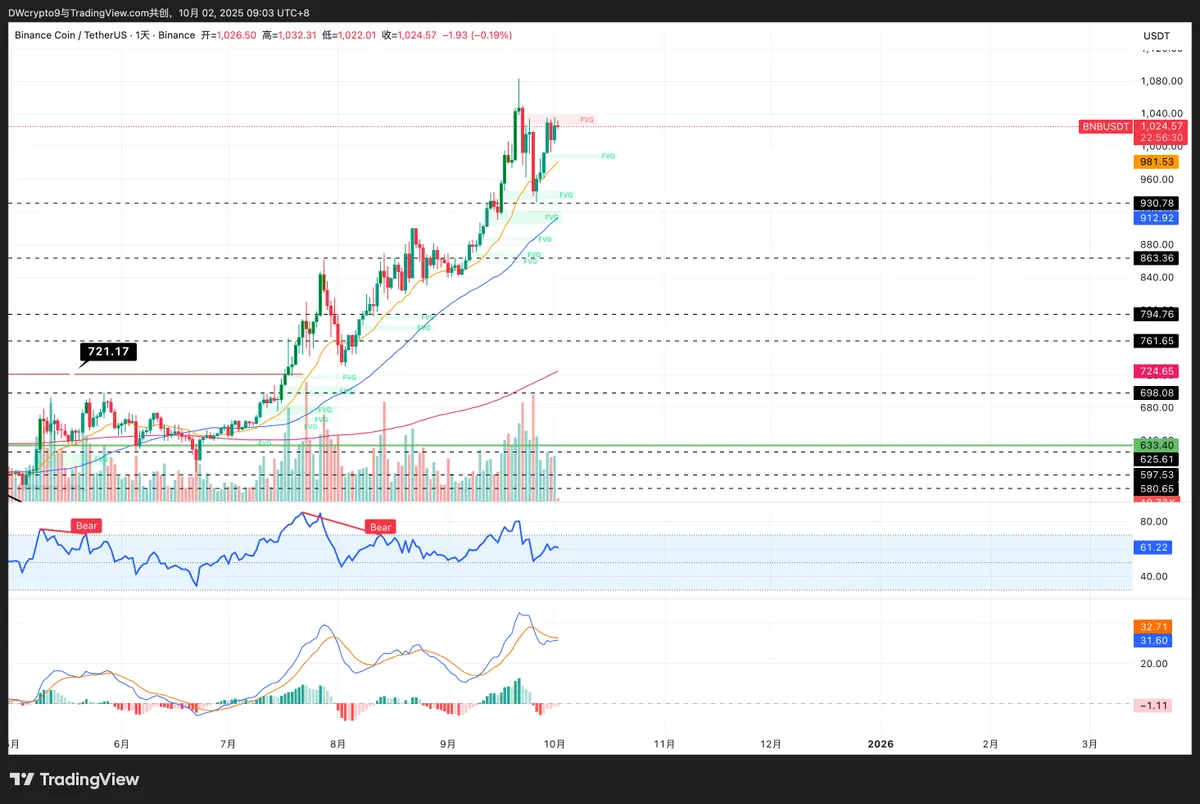Select the current price label 1,024.57
Screen dimensions: 1200x804
(1159, 127)
